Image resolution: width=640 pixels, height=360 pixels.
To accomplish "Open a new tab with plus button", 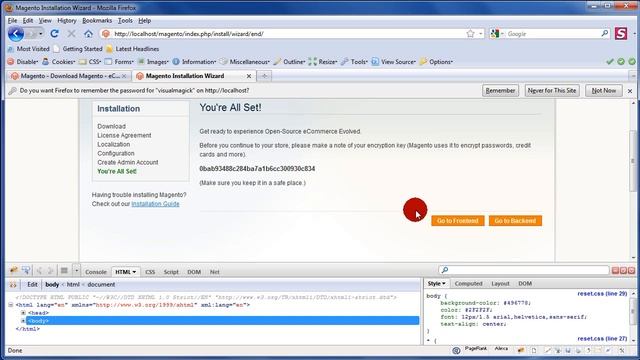I will pyautogui.click(x=264, y=76).
